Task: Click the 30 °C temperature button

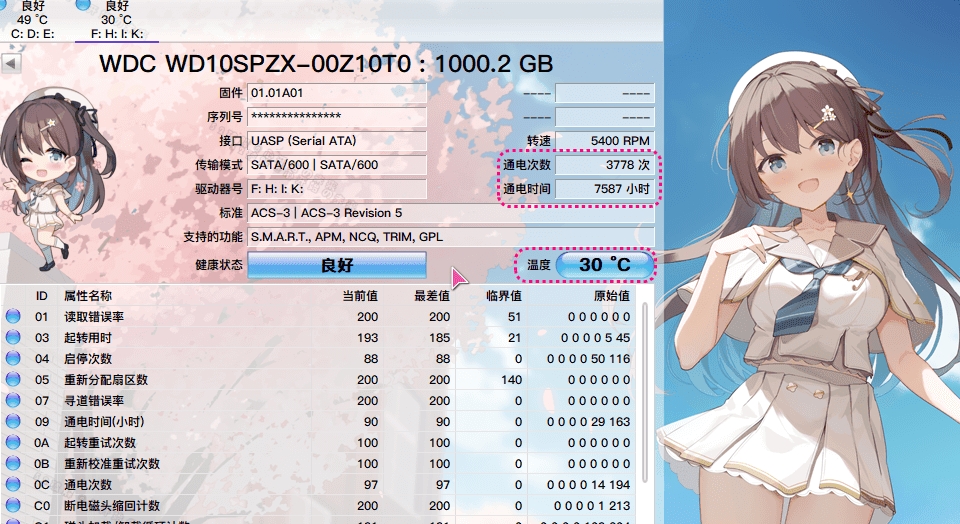Action: coord(604,264)
